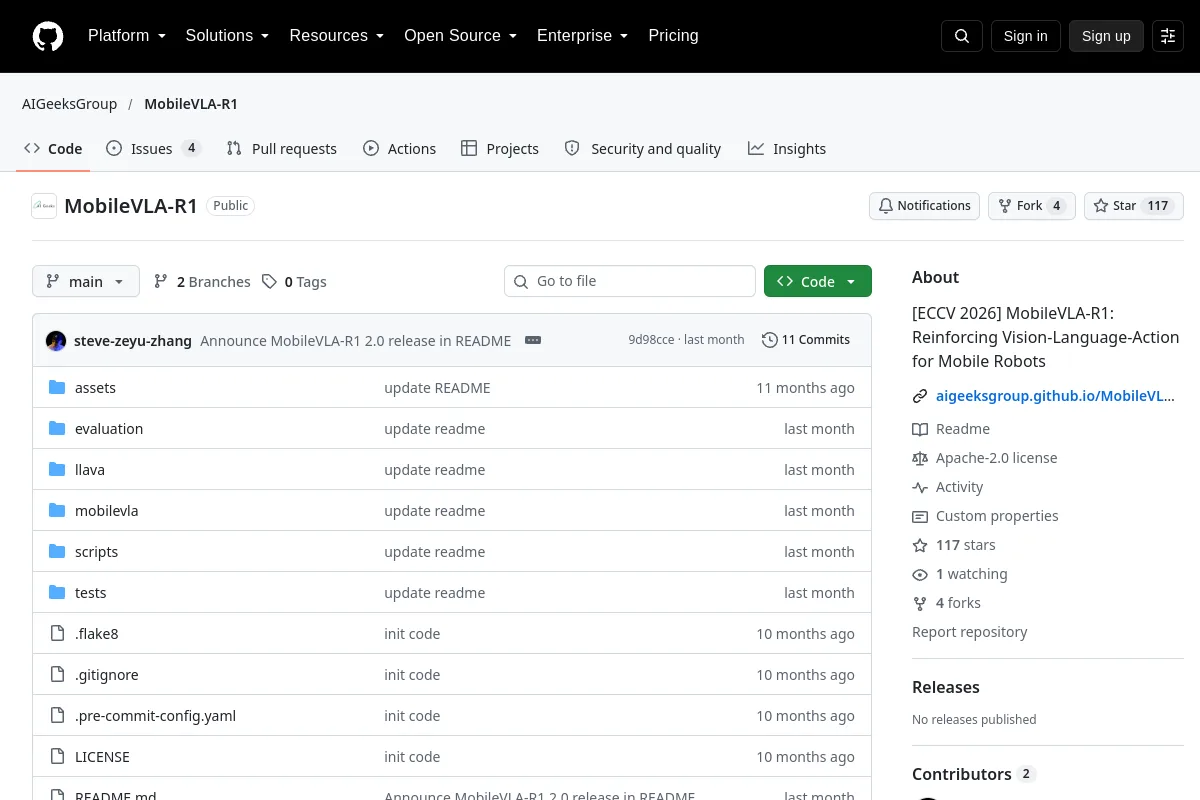The width and height of the screenshot is (1200, 800).
Task: Open appearance settings icon in header
Action: tap(1168, 36)
